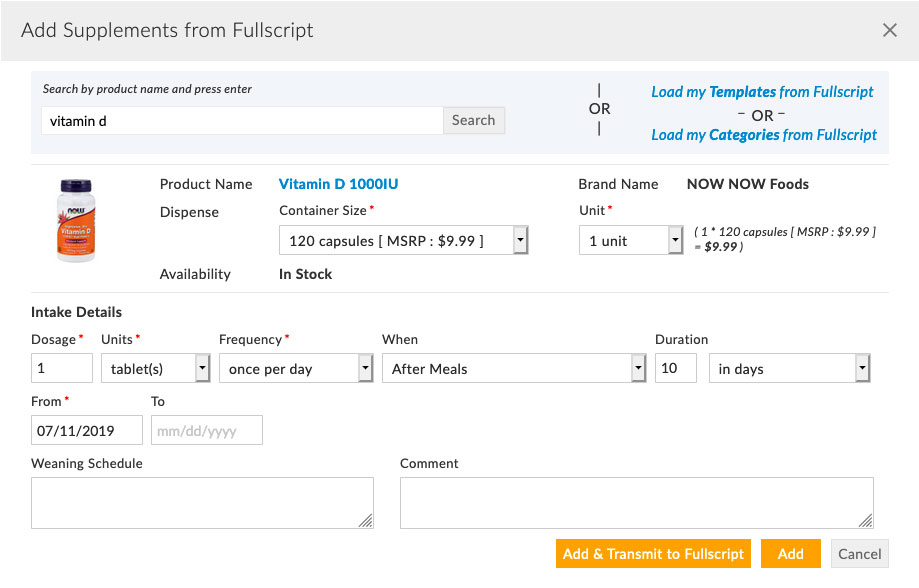Image resolution: width=919 pixels, height=588 pixels.
Task: Close the Add Supplements dialog
Action: pyautogui.click(x=889, y=30)
